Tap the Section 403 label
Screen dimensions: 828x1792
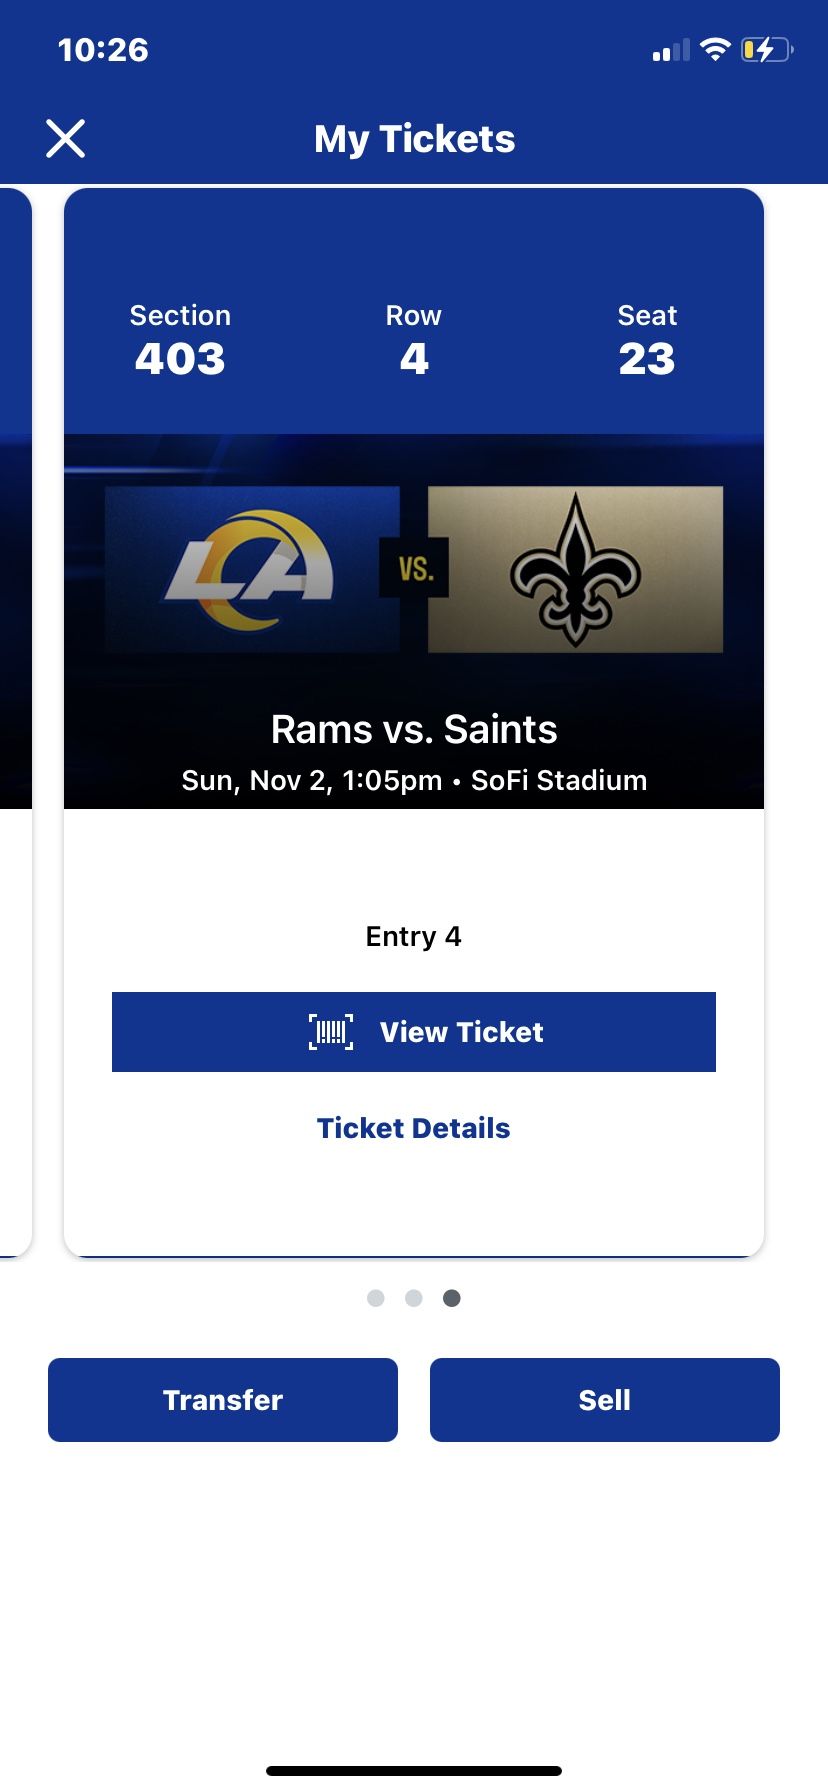point(180,342)
